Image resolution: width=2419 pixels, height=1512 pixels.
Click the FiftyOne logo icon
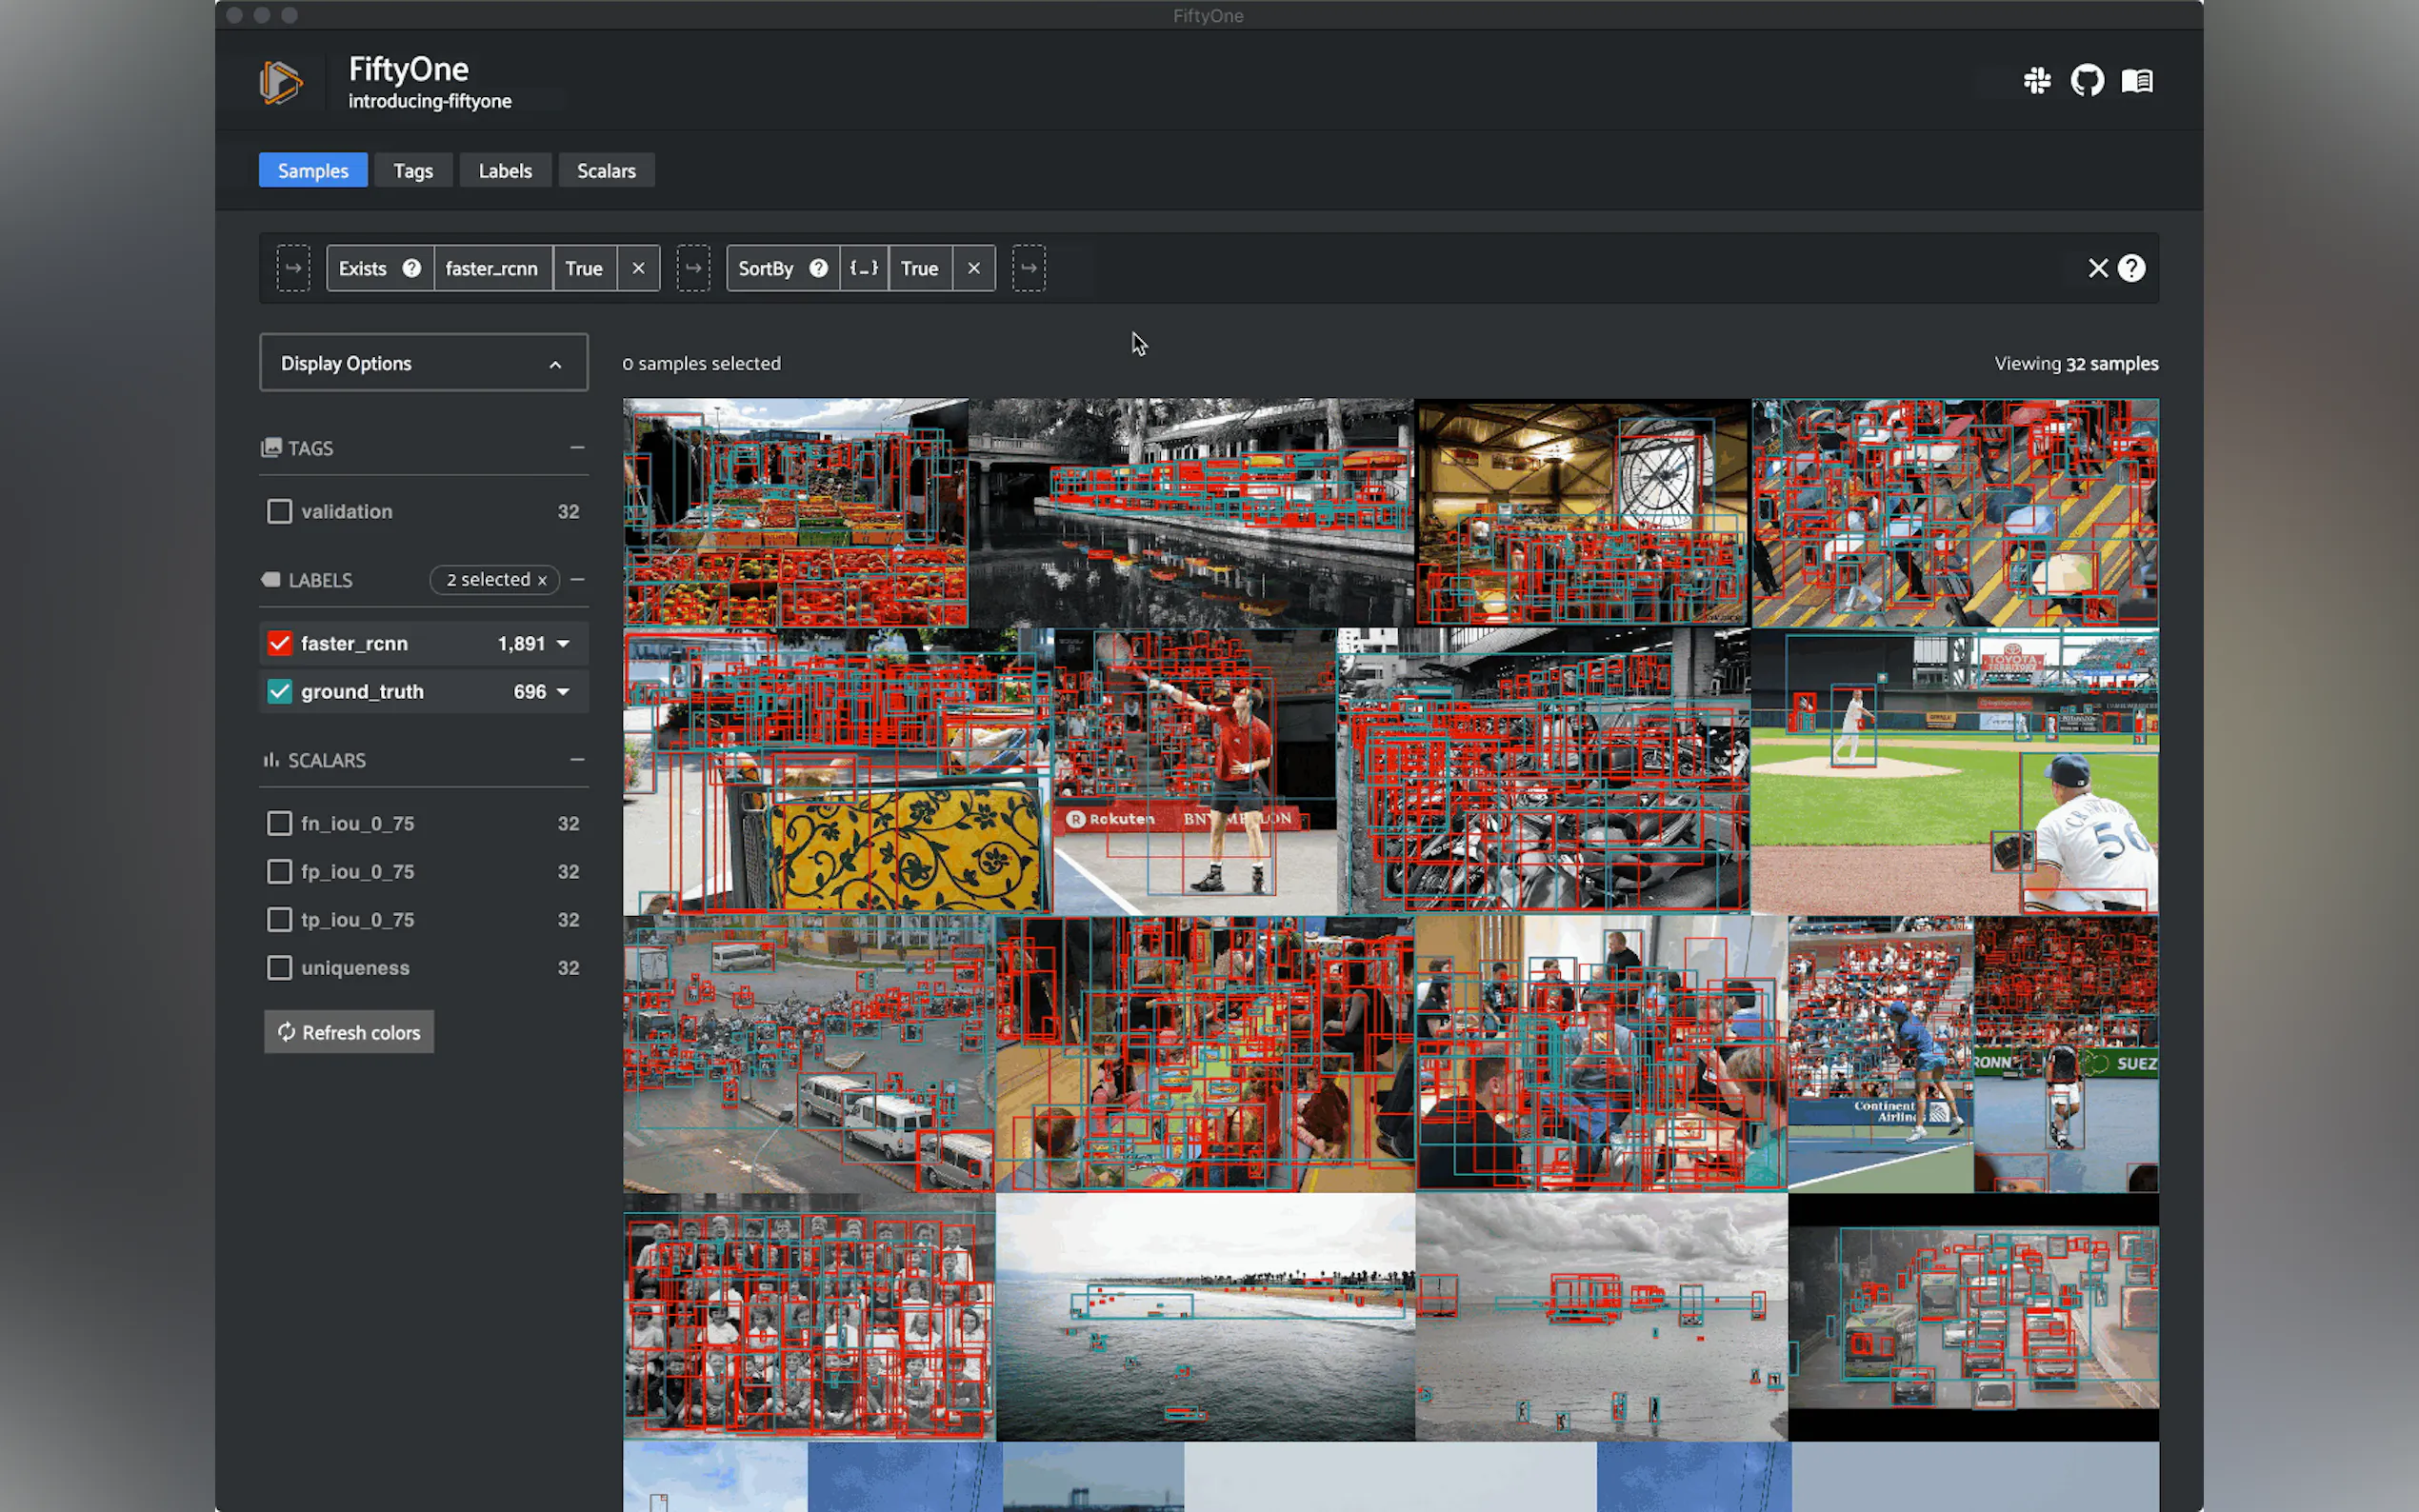281,82
